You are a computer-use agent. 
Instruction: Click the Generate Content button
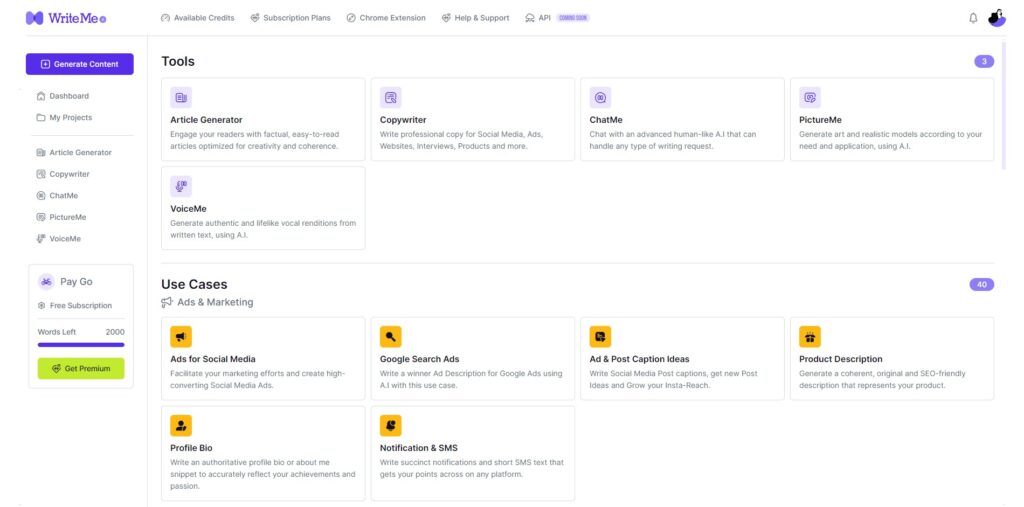pyautogui.click(x=80, y=64)
